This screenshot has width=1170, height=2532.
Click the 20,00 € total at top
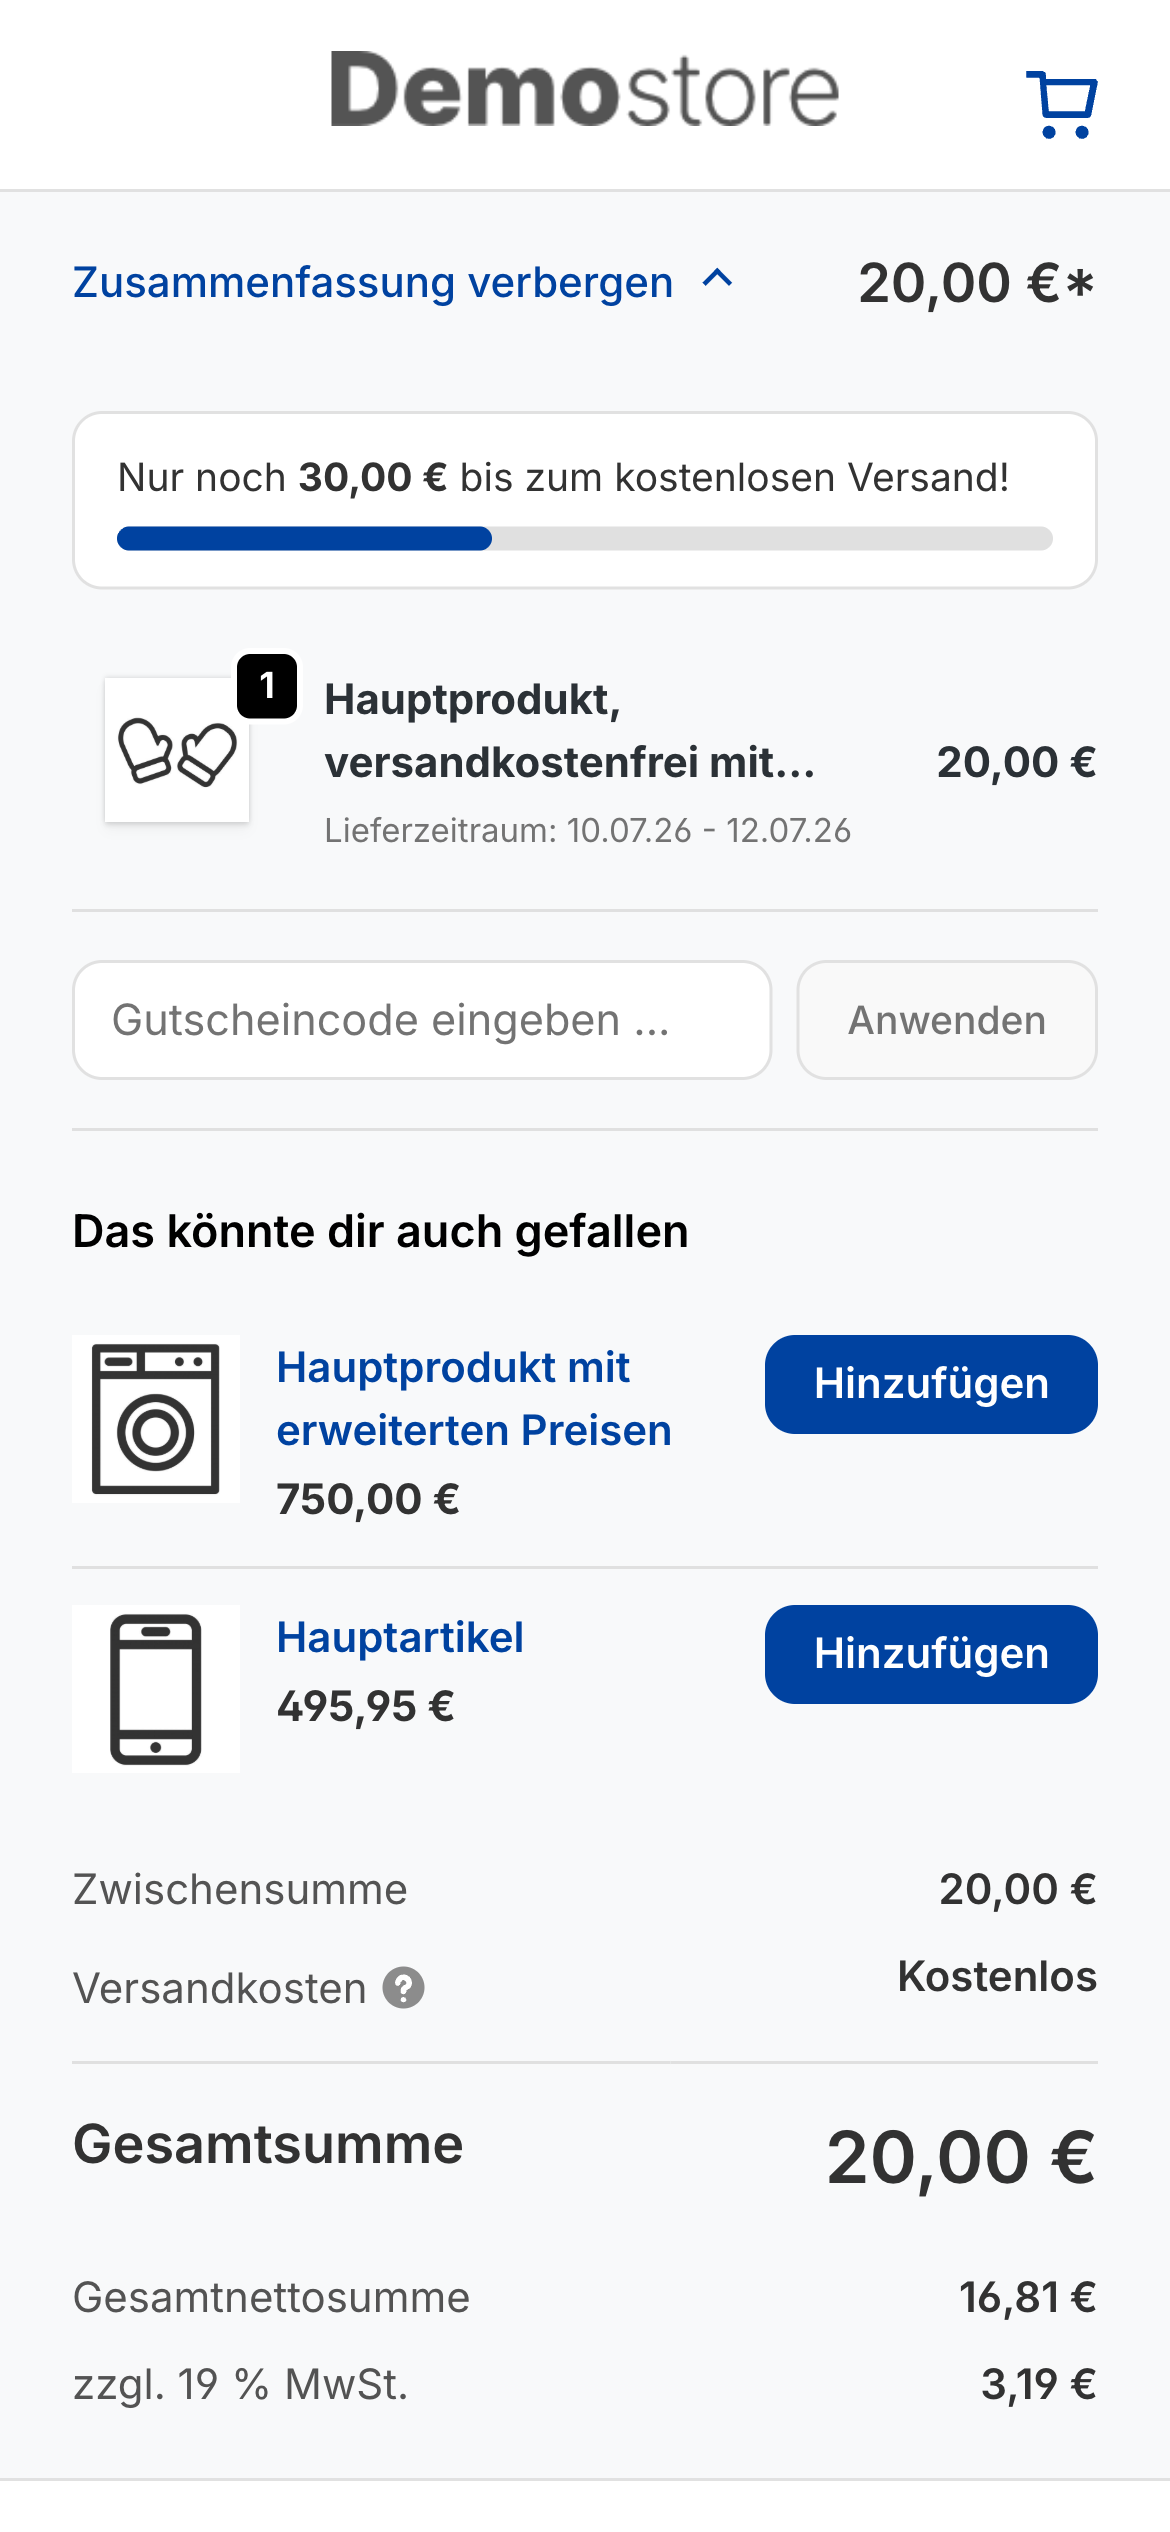[976, 283]
